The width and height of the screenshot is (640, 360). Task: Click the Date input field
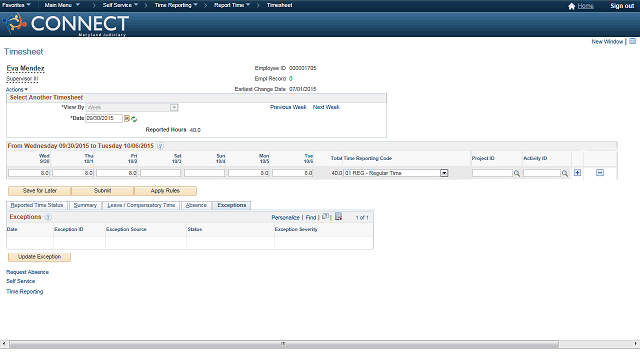[x=104, y=118]
